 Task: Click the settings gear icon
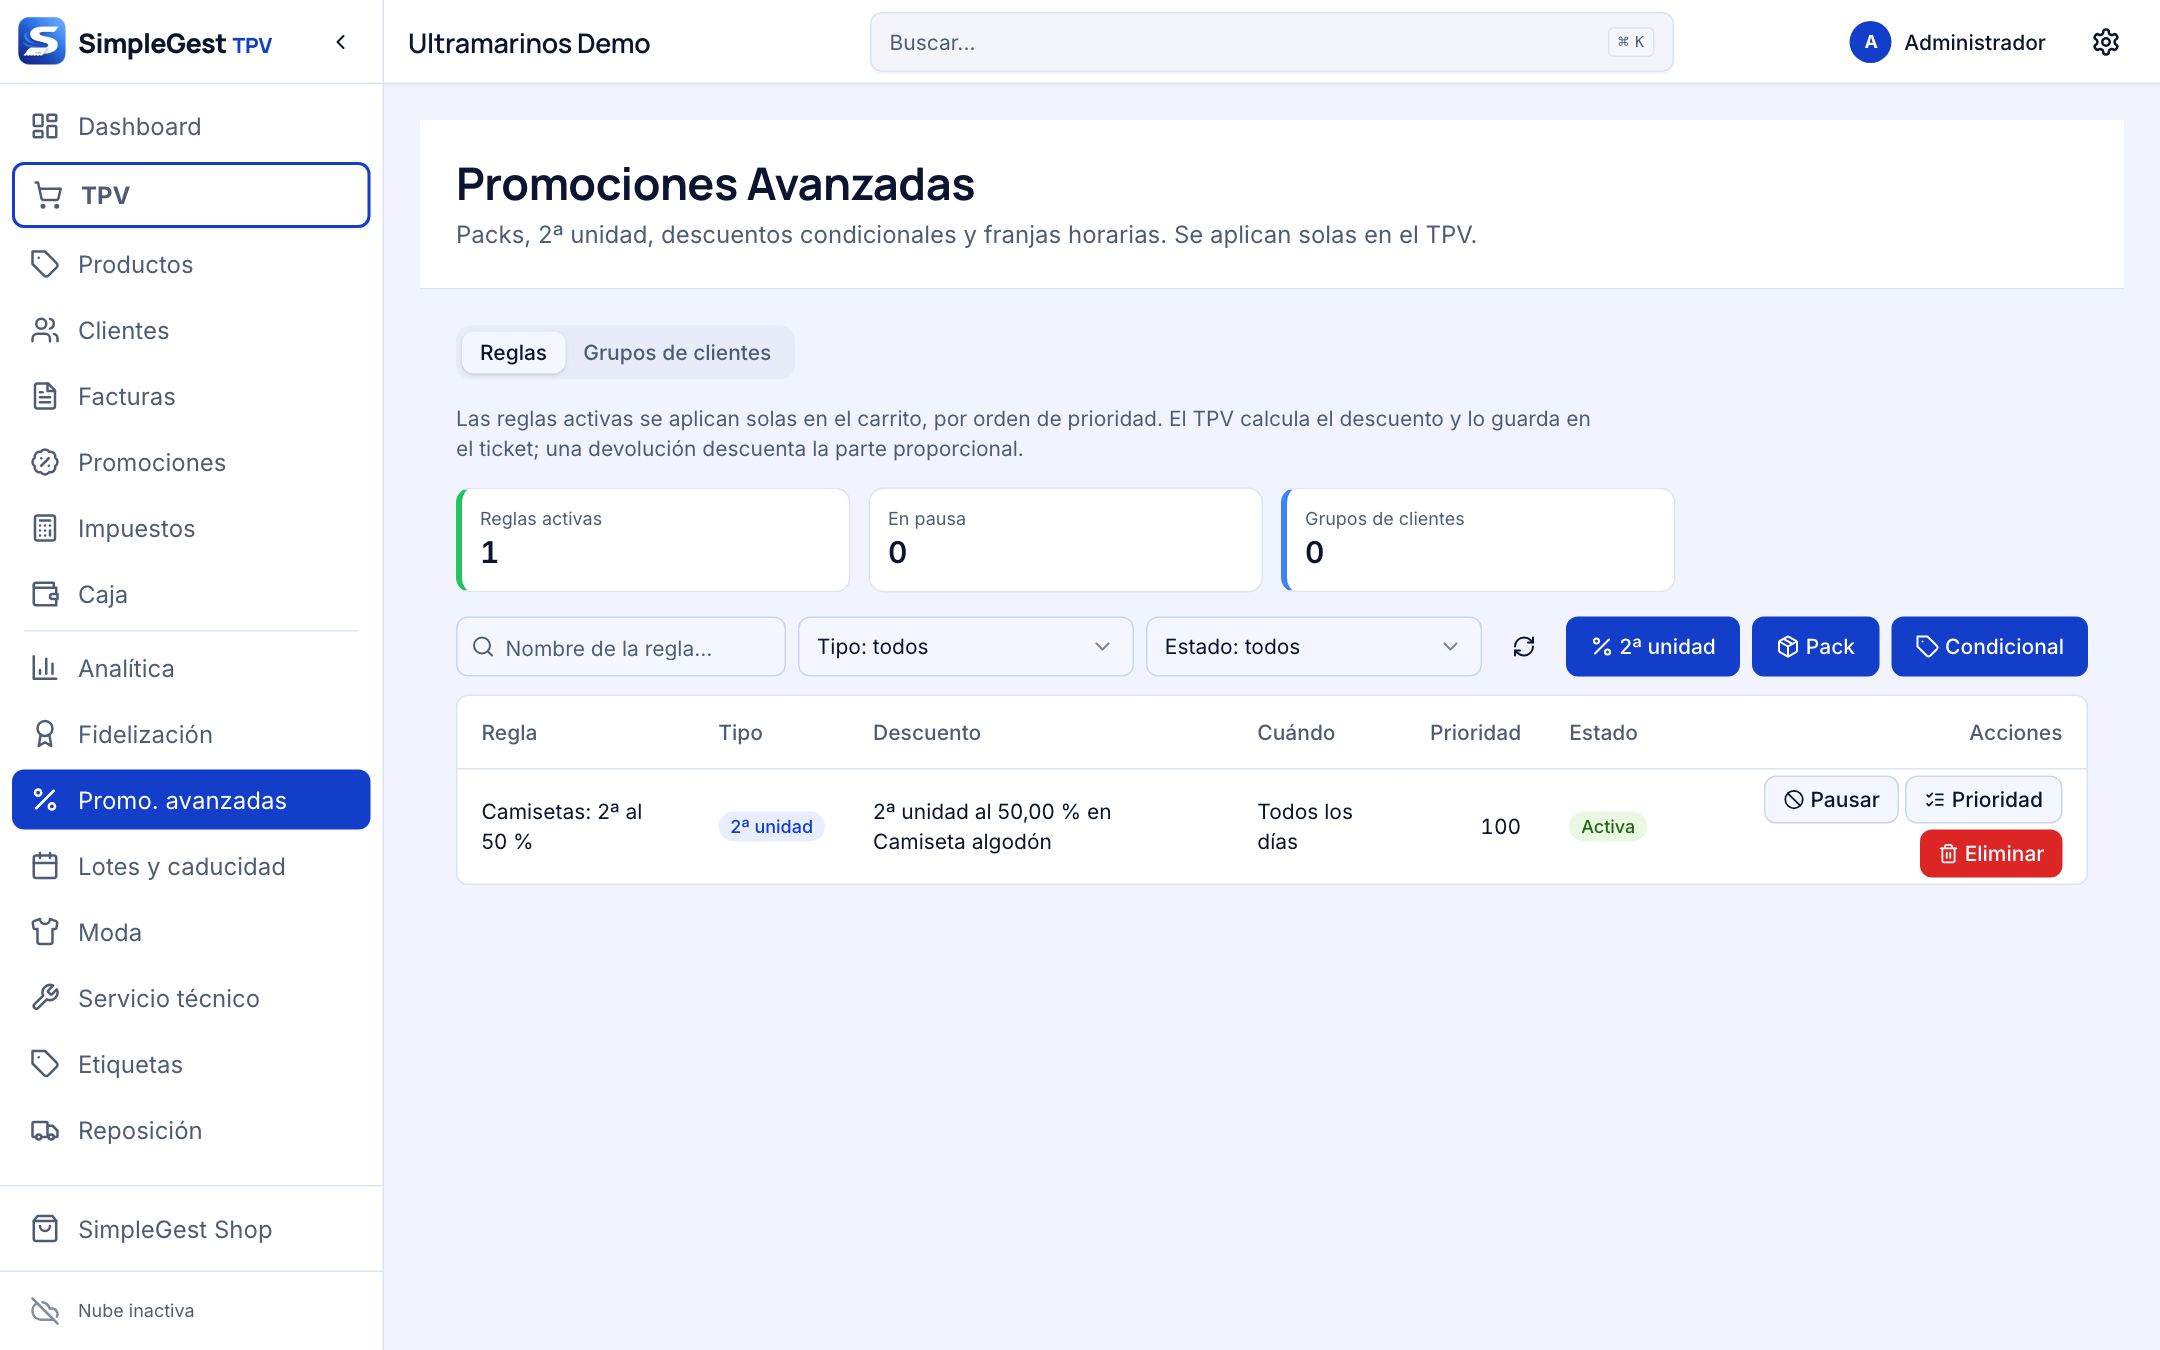[x=2106, y=42]
